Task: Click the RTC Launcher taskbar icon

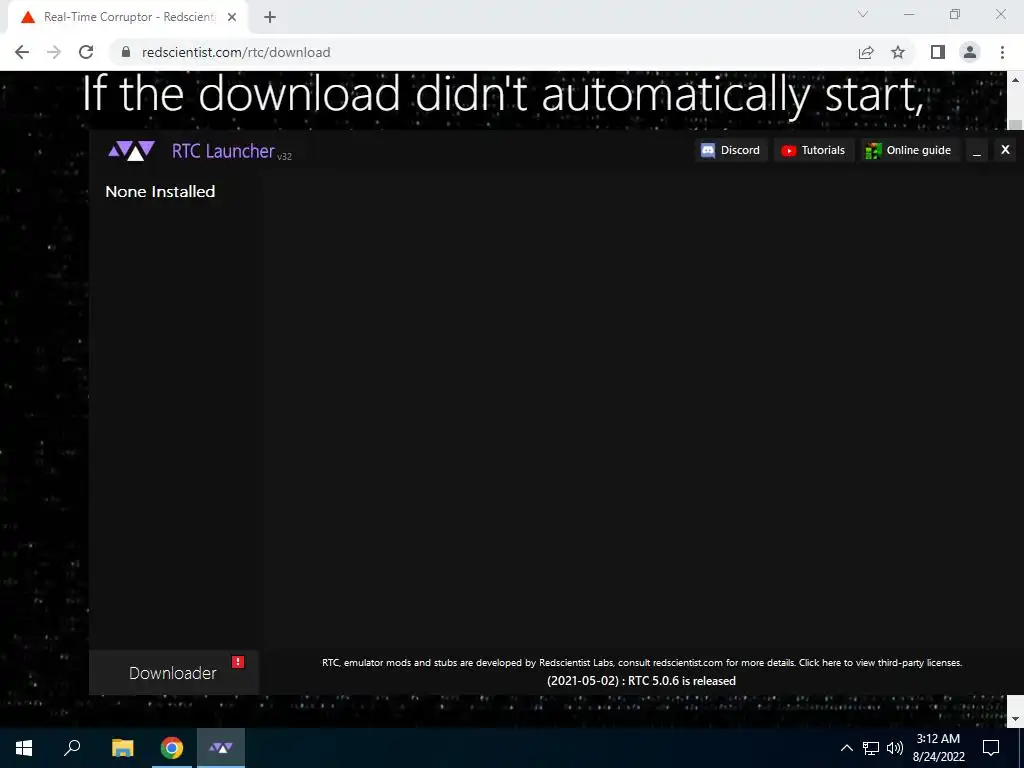Action: 221,748
